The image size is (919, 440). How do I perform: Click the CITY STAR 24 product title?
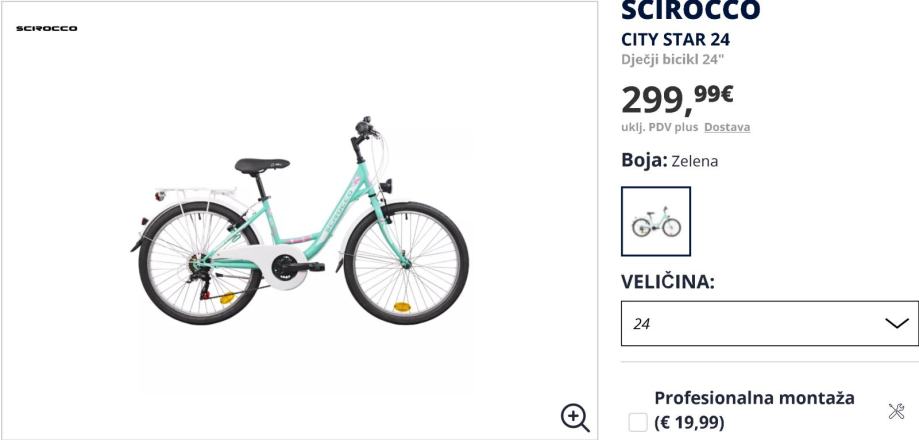point(676,40)
